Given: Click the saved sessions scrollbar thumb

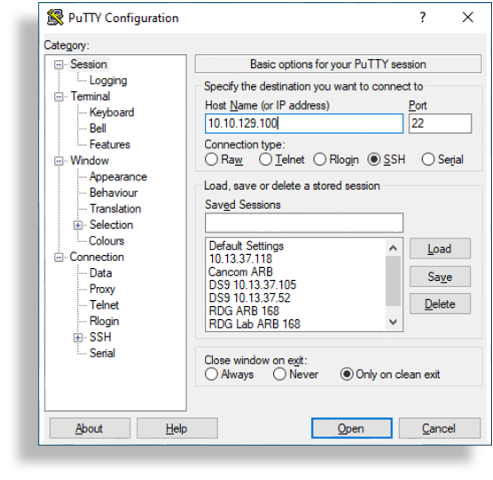Looking at the screenshot, I should click(x=393, y=281).
